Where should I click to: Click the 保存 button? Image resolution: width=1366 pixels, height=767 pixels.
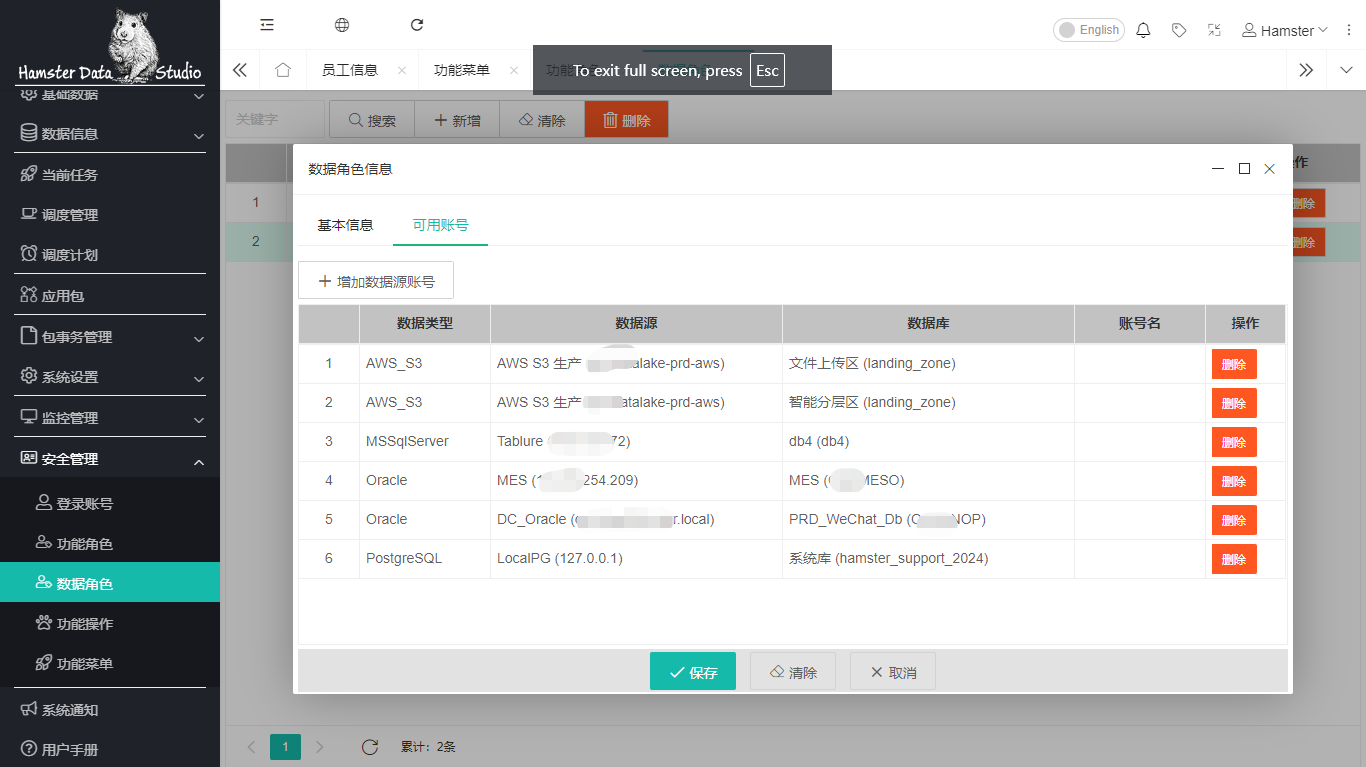(x=692, y=672)
